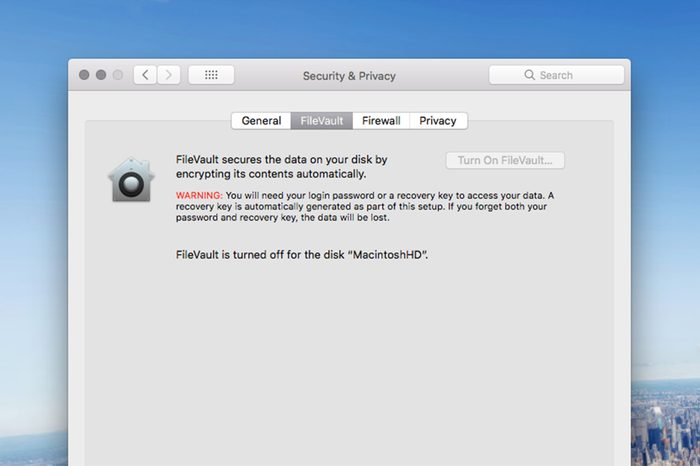Click the red WARNING label
700x466 pixels.
click(x=199, y=196)
